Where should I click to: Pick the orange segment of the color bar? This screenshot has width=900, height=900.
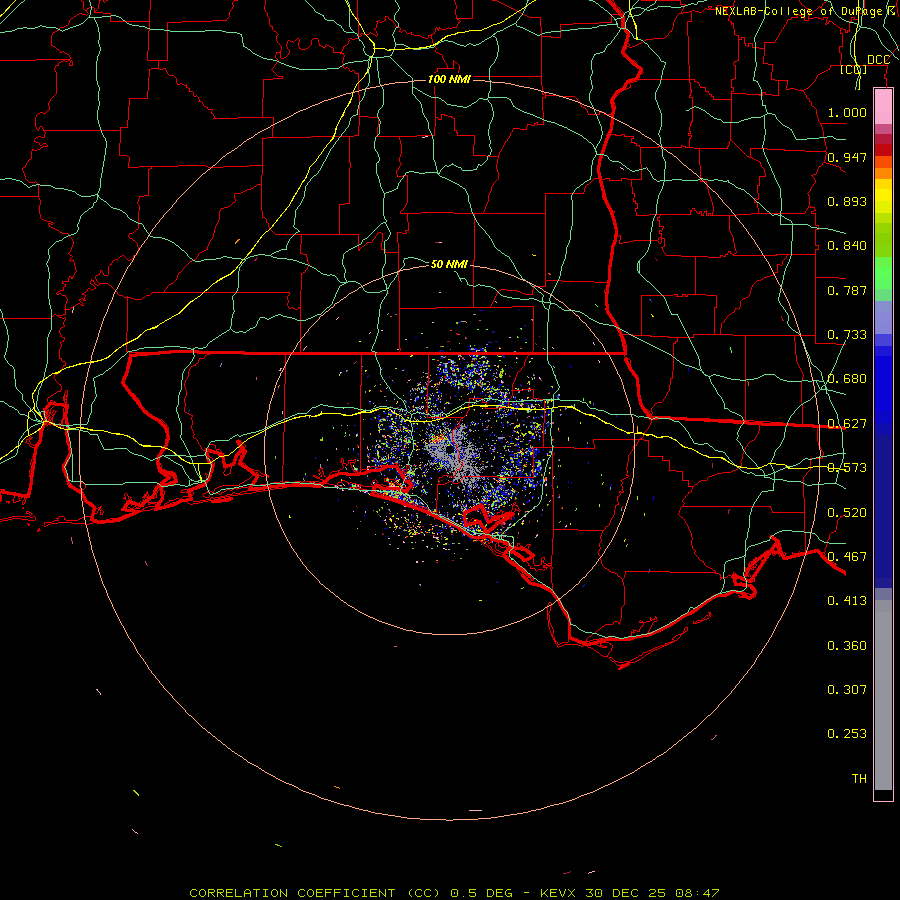pyautogui.click(x=883, y=173)
